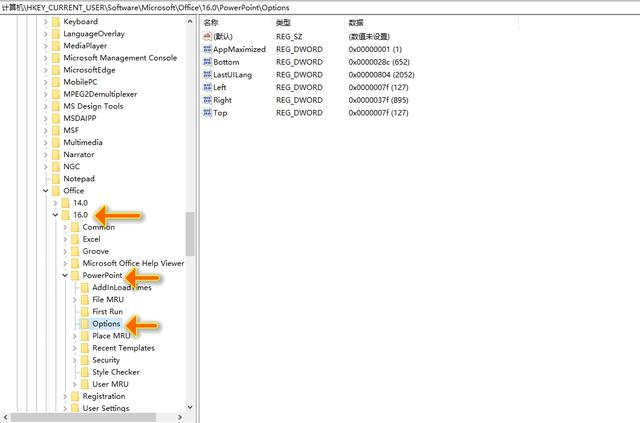Viewport: 640px width, 423px height.
Task: Collapse the PowerPoint tree node
Action: (x=65, y=276)
